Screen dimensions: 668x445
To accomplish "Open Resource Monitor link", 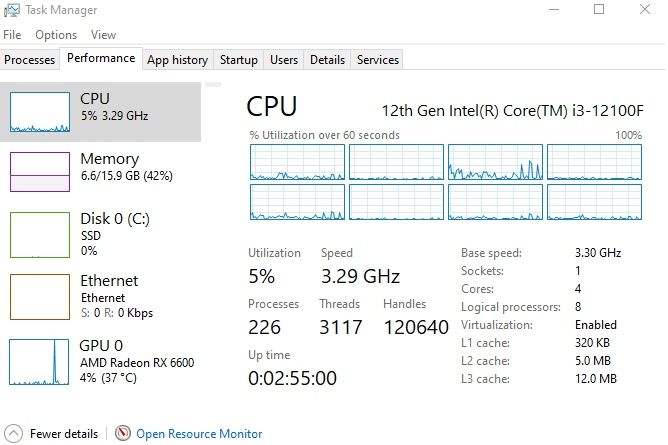I will point(199,434).
